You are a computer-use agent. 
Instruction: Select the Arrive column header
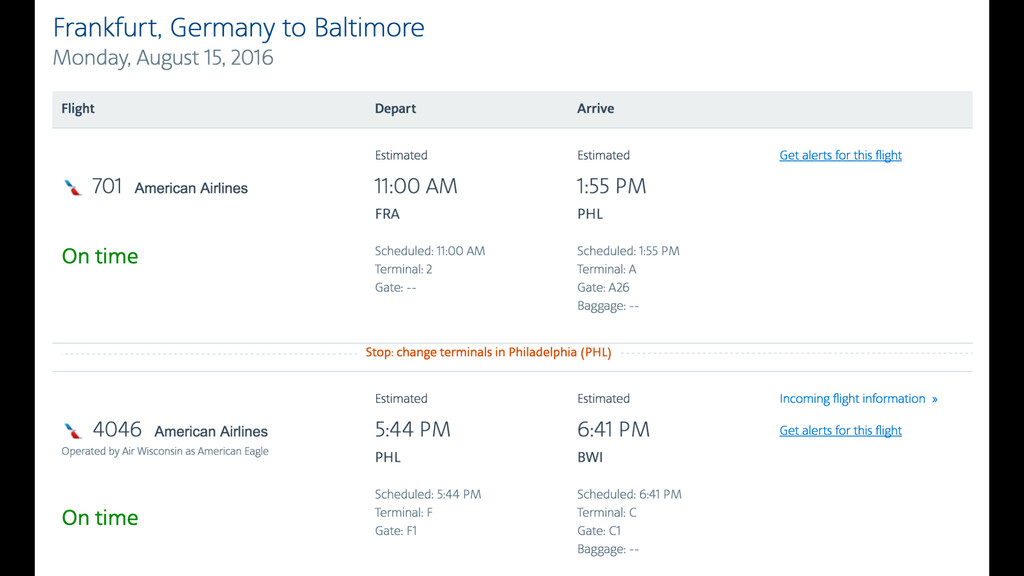click(x=595, y=108)
